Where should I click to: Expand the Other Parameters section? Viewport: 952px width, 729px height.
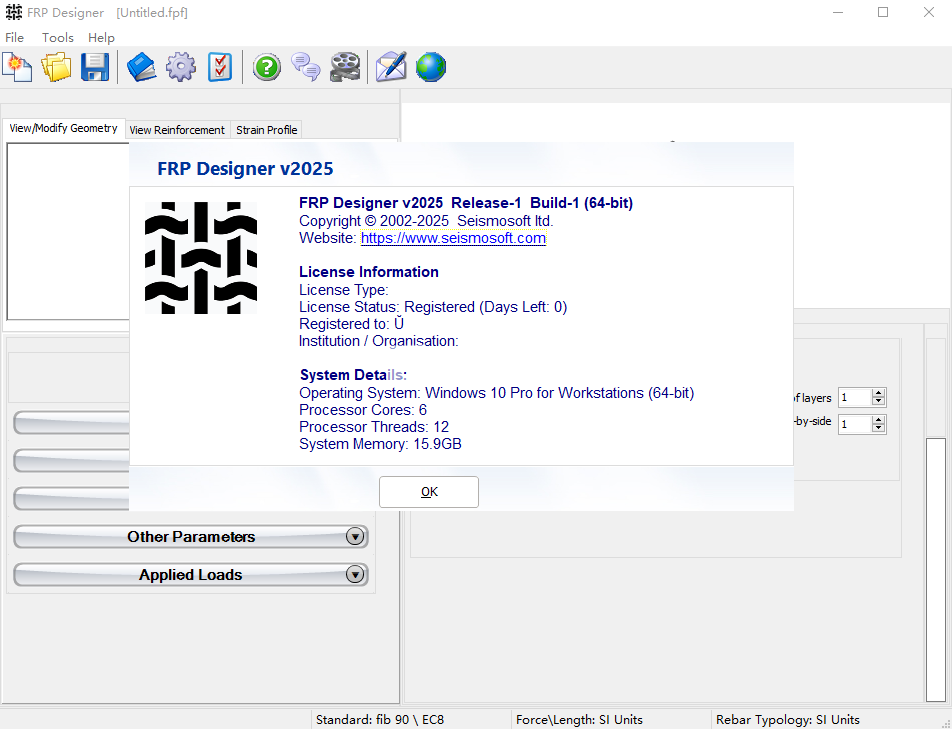coord(191,537)
